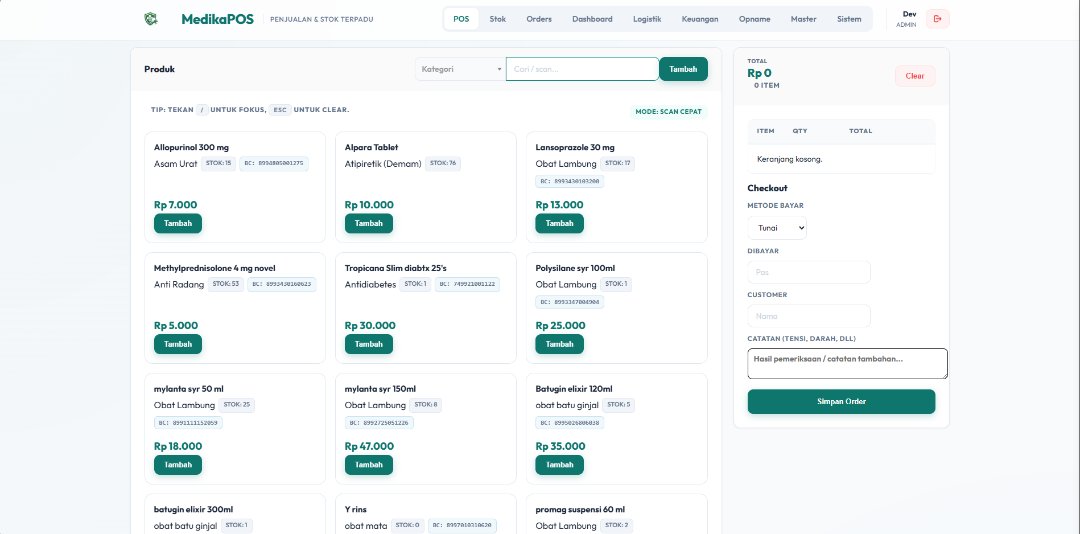Click the red logout icon
1080x534 pixels.
tap(937, 19)
